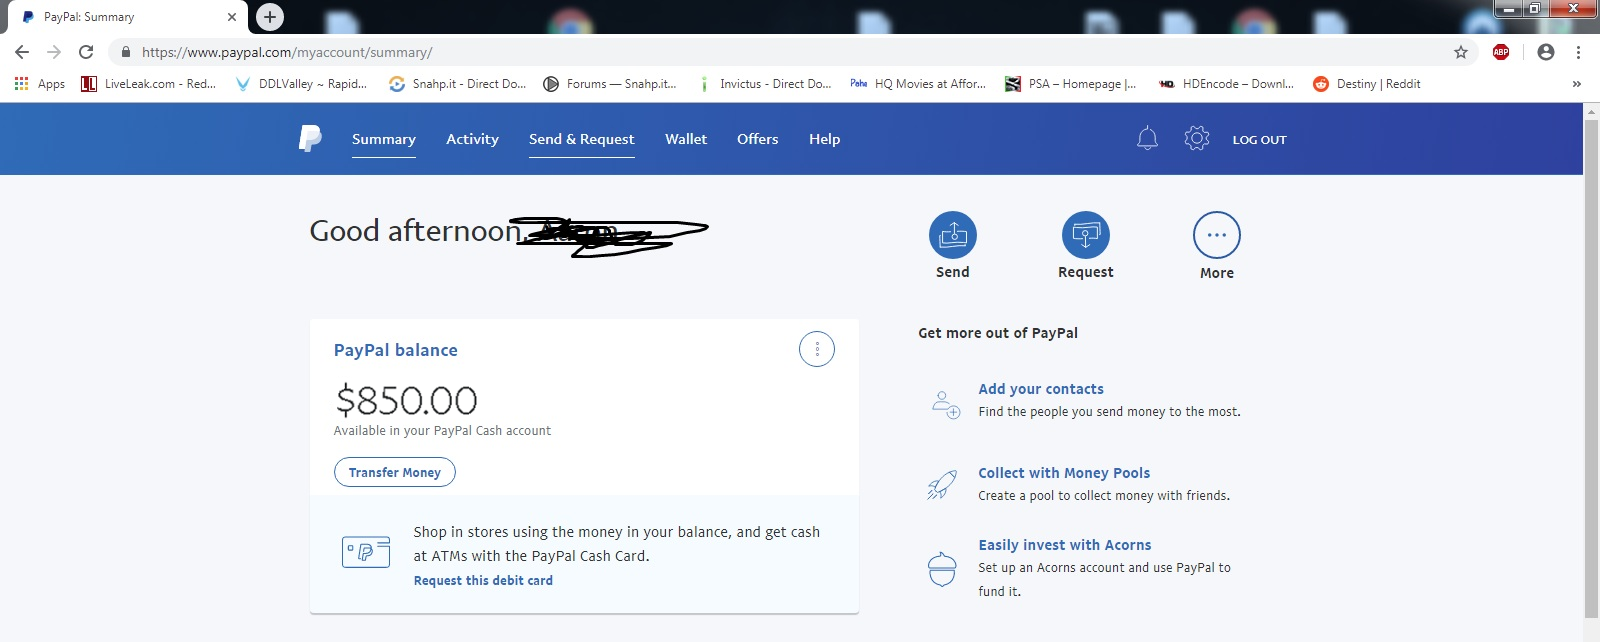This screenshot has height=642, width=1600.
Task: Click the Money Pools rocket icon
Action: coord(942,485)
